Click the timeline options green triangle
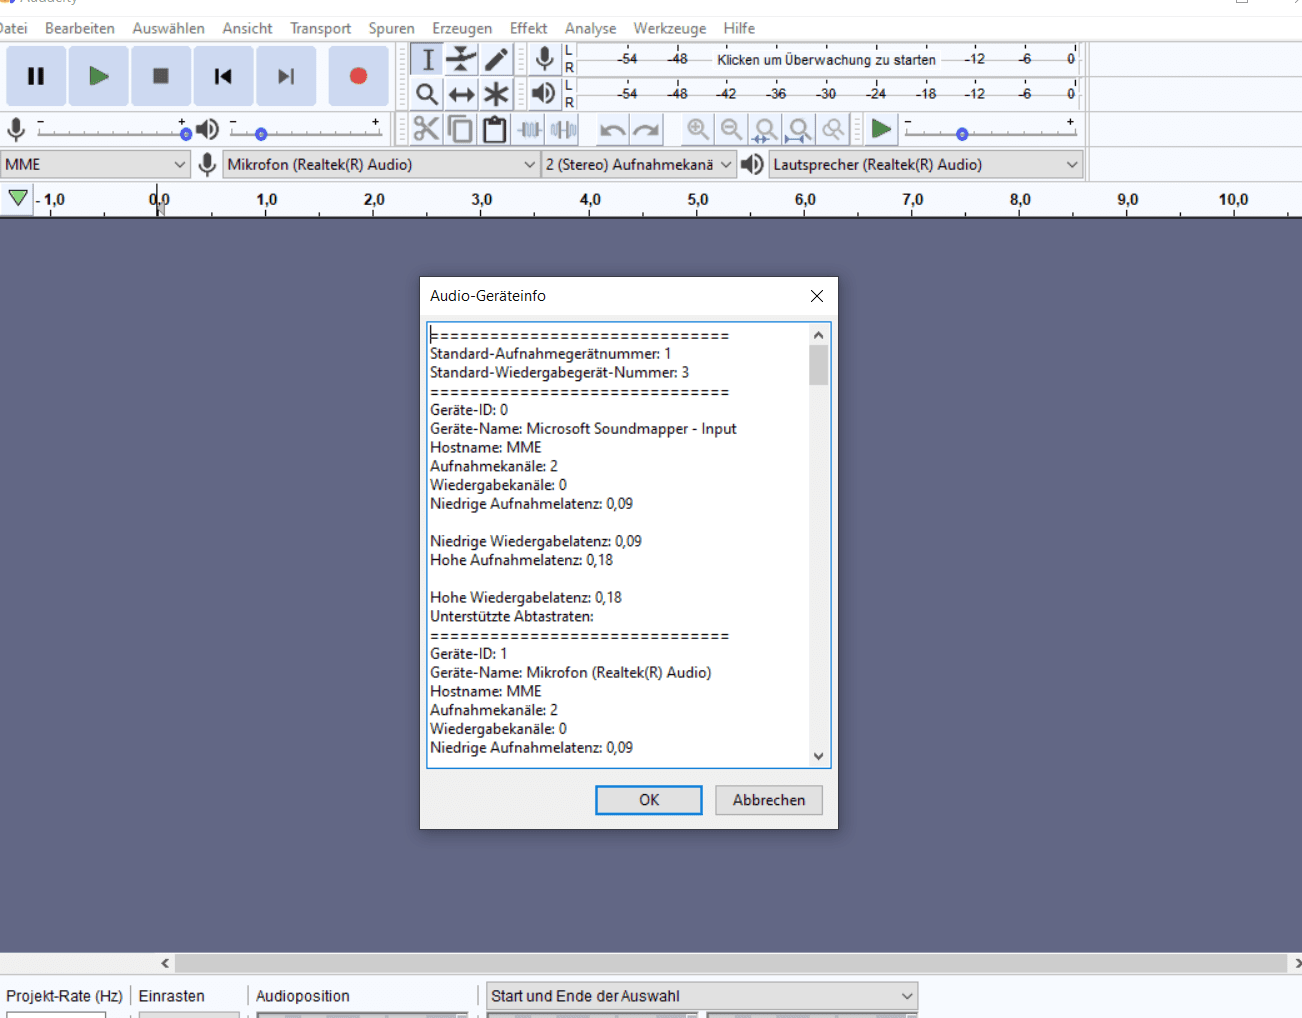Image resolution: width=1302 pixels, height=1018 pixels. click(x=18, y=198)
